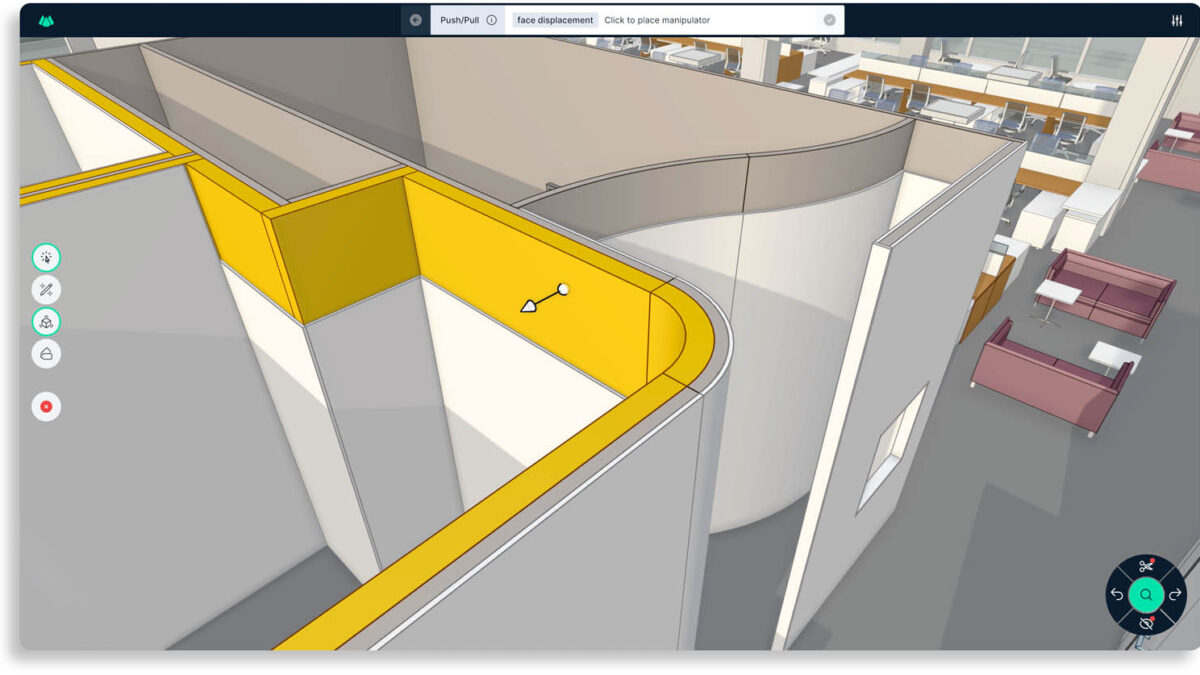Click the white handle dot on the manipulator

pos(563,289)
